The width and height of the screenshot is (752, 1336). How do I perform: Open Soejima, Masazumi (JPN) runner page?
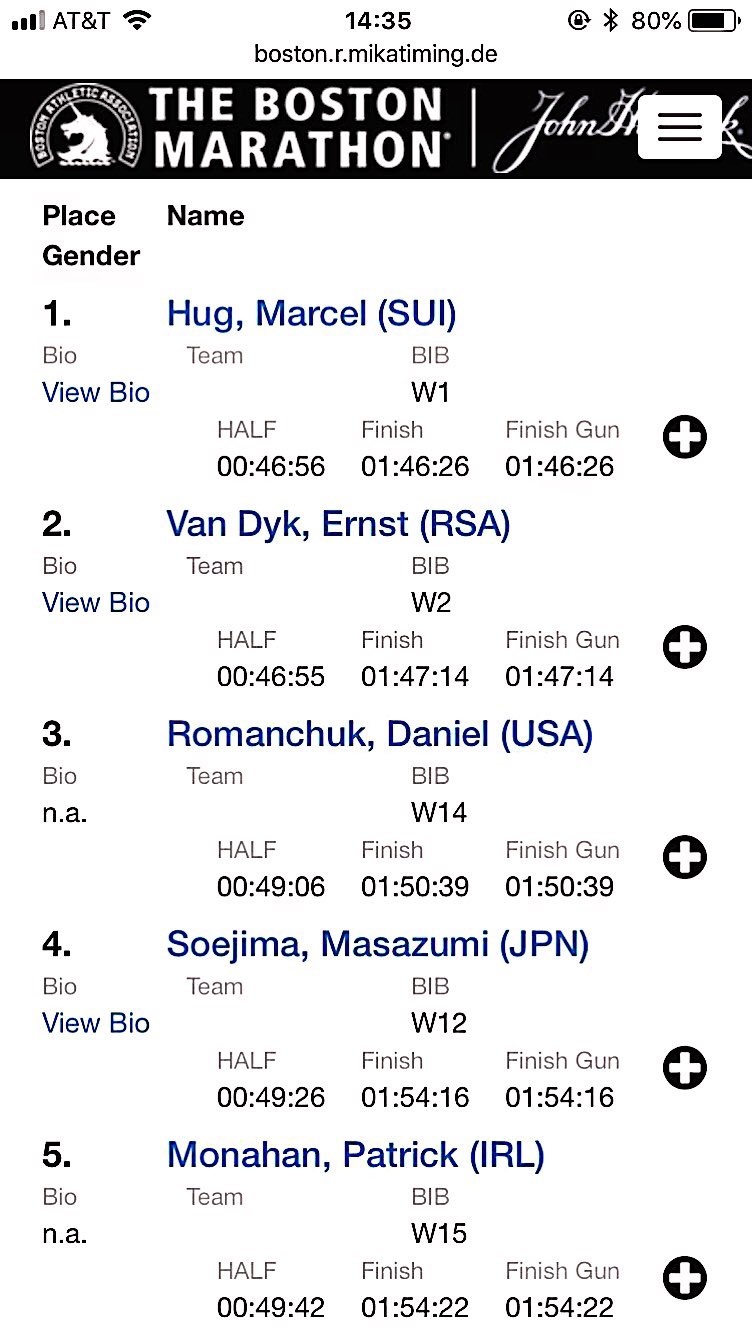(x=378, y=944)
